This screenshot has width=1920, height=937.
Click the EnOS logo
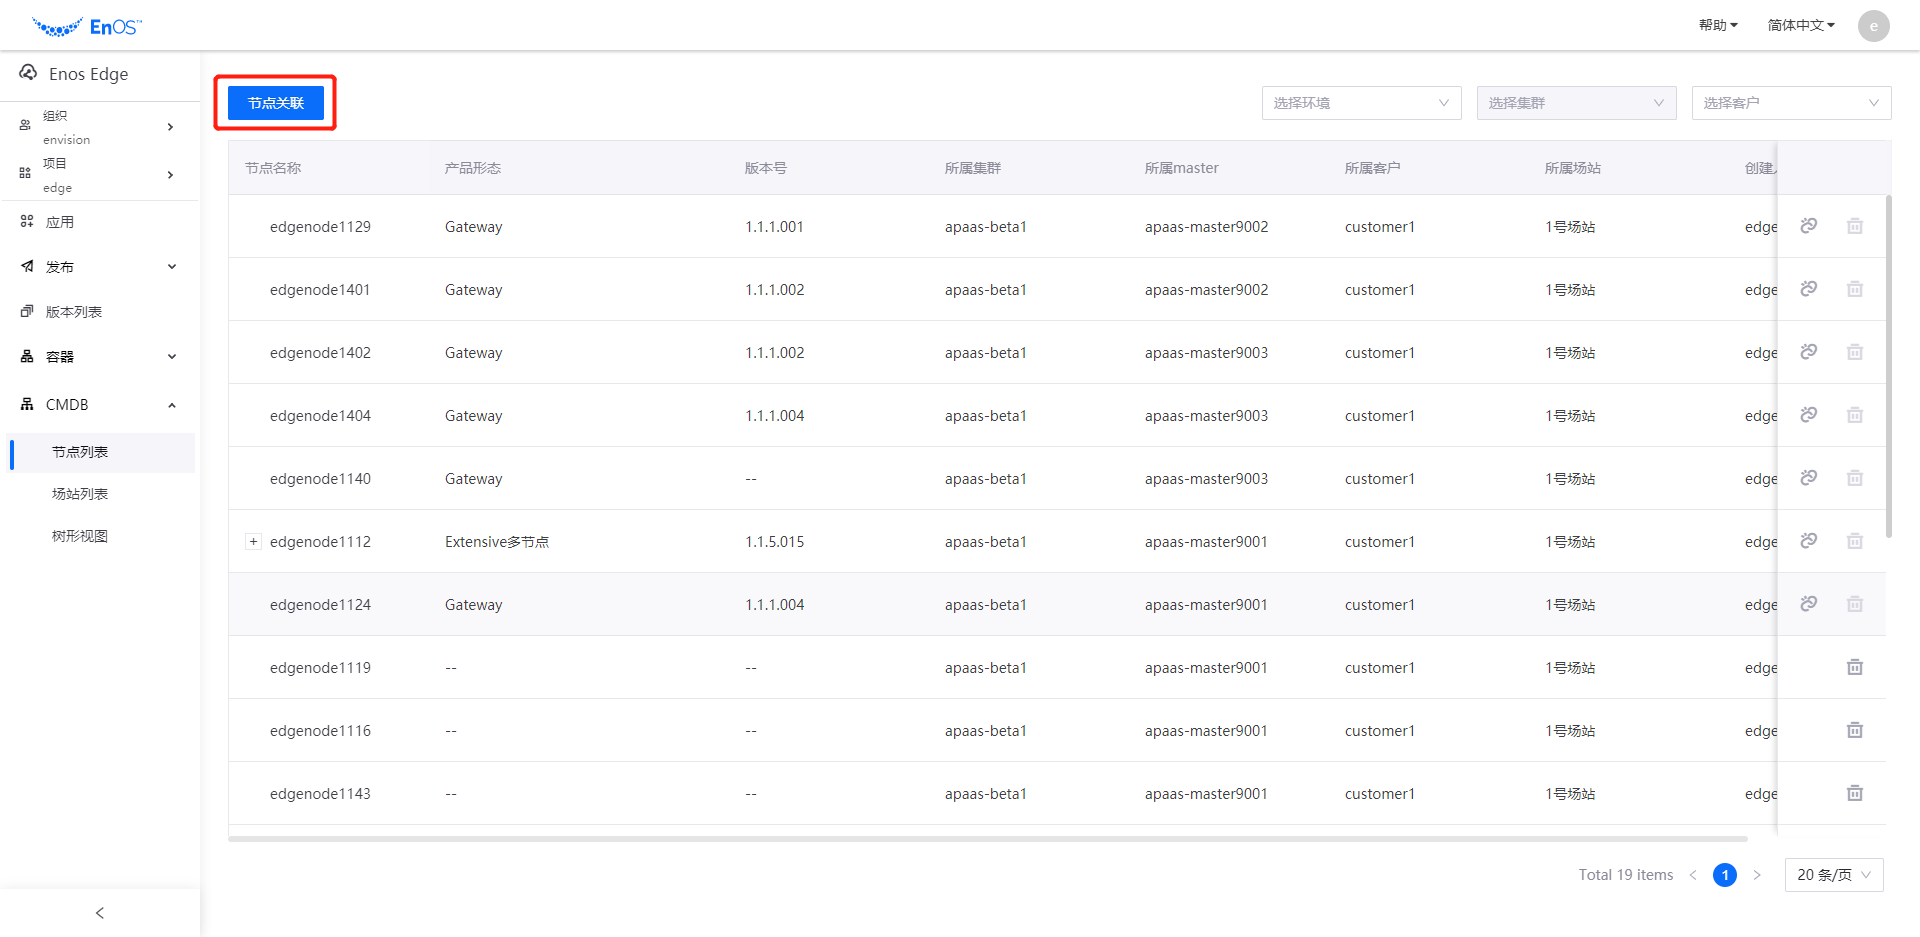(87, 27)
